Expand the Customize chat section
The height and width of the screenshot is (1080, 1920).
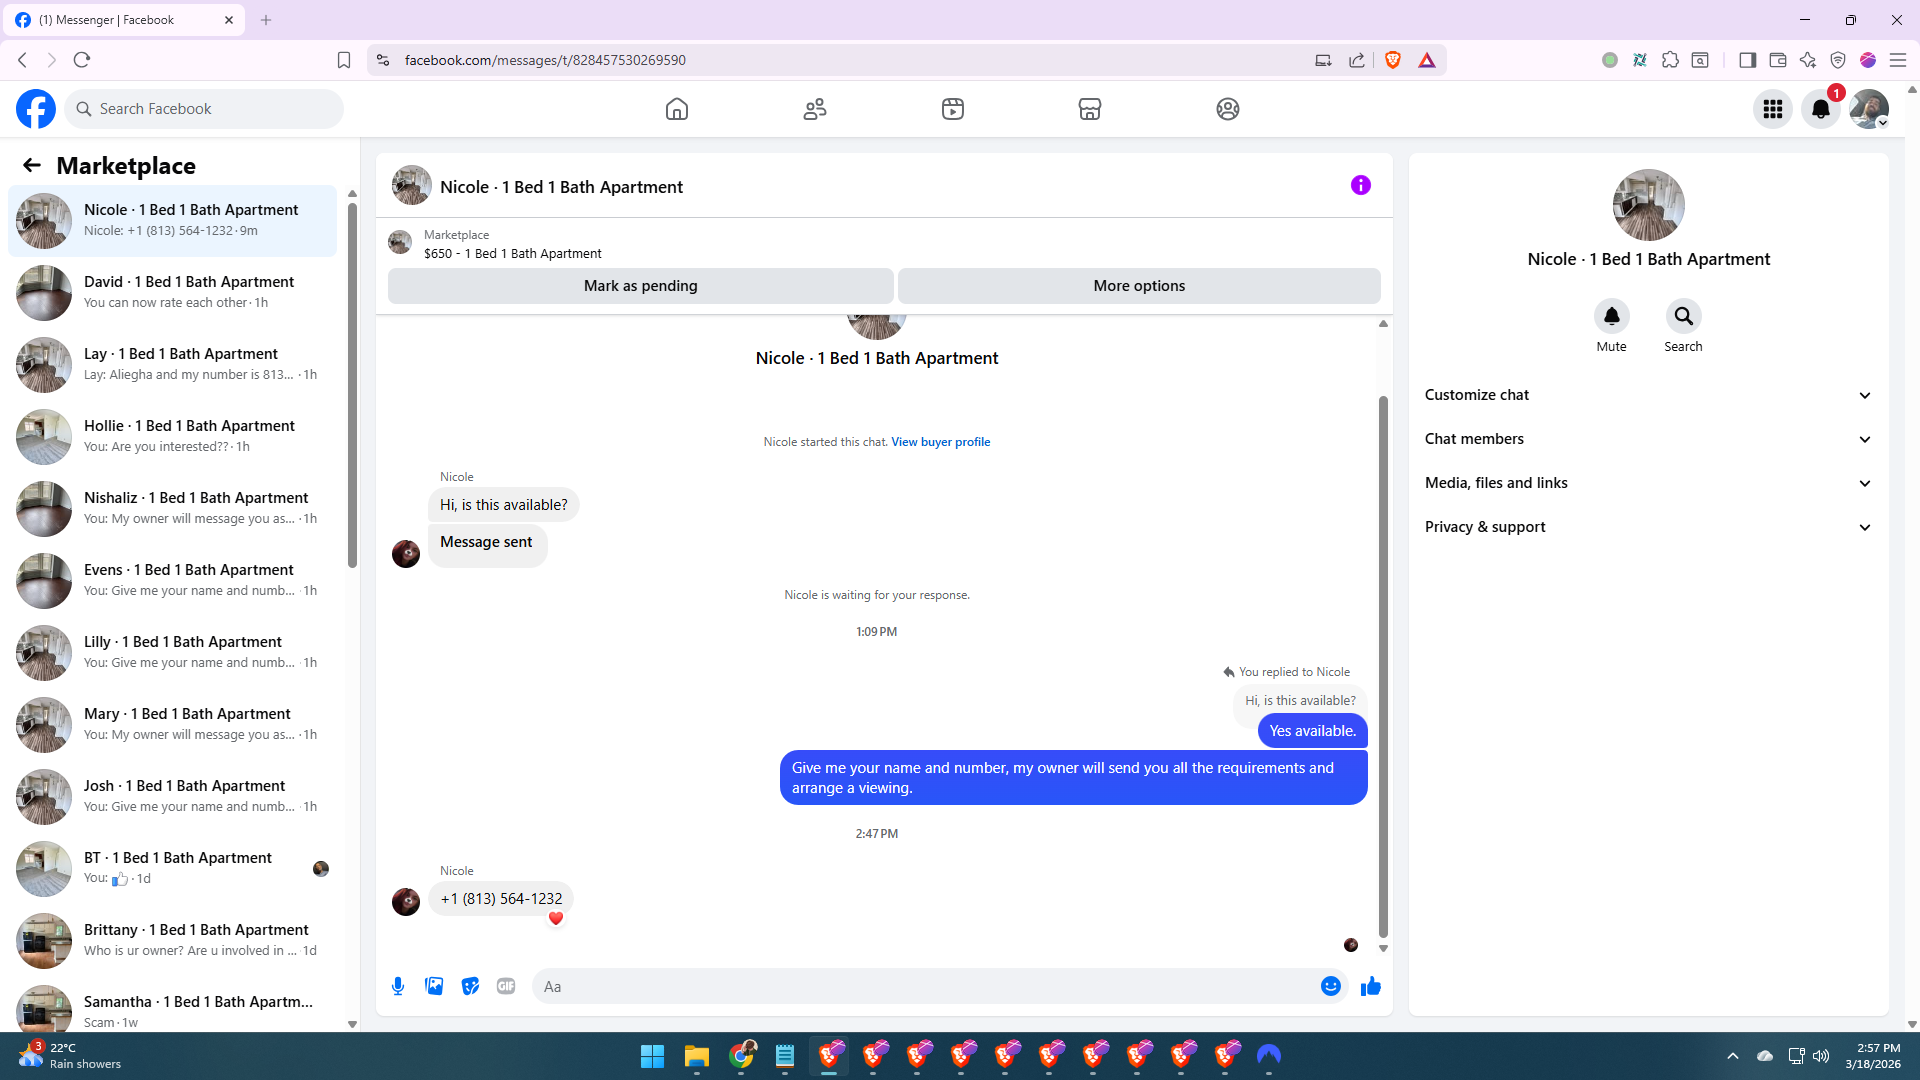pyautogui.click(x=1648, y=395)
